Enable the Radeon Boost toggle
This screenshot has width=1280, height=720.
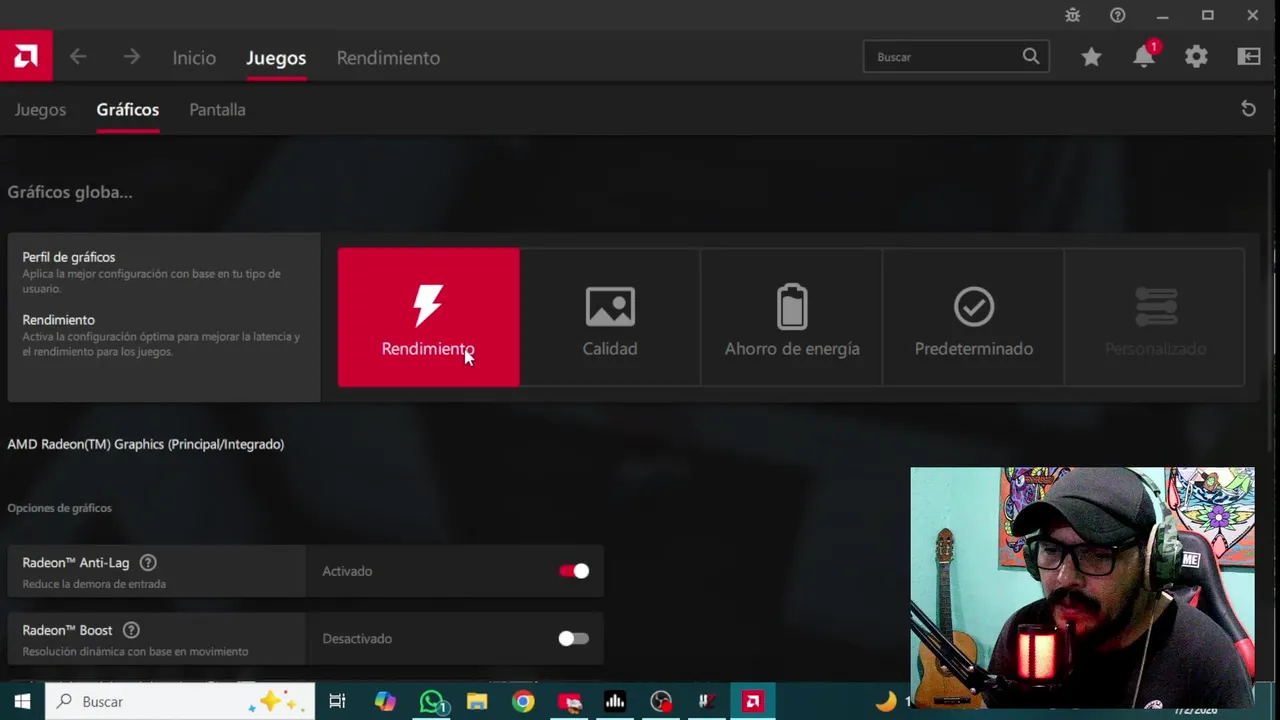pos(574,638)
